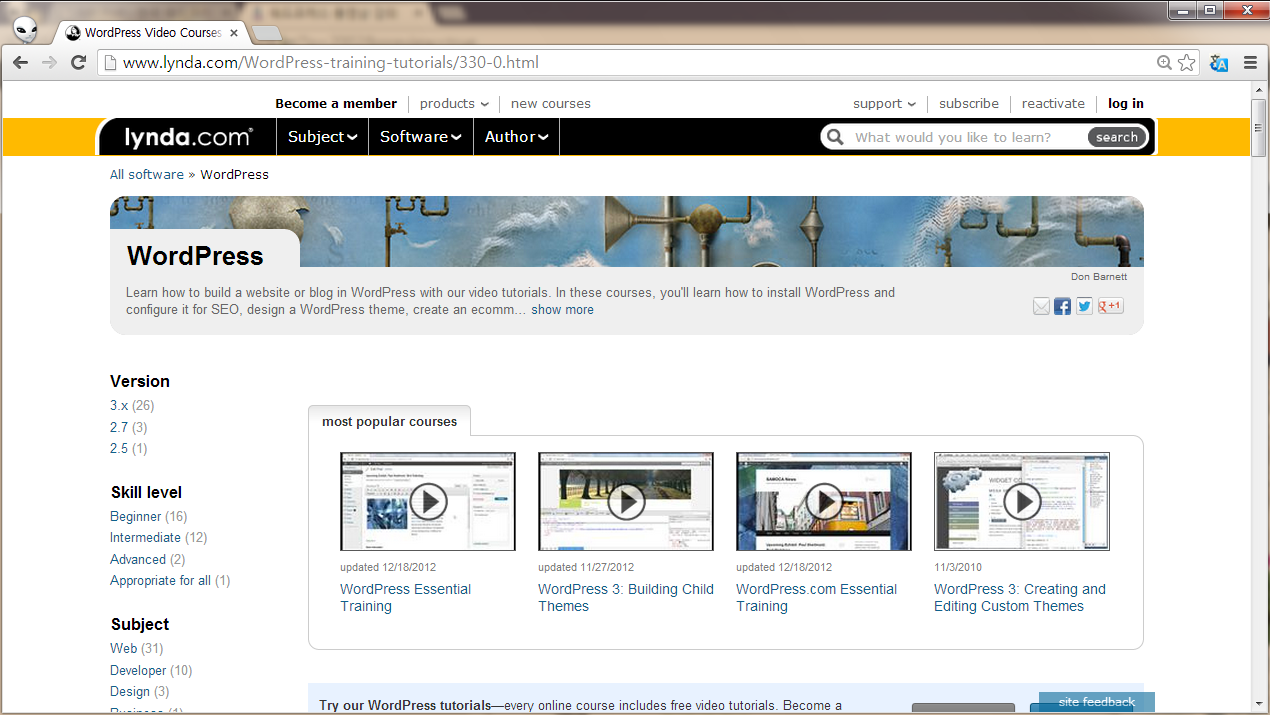Open the WordPress.com Essential Training title link
This screenshot has height=715, width=1270.
point(817,598)
